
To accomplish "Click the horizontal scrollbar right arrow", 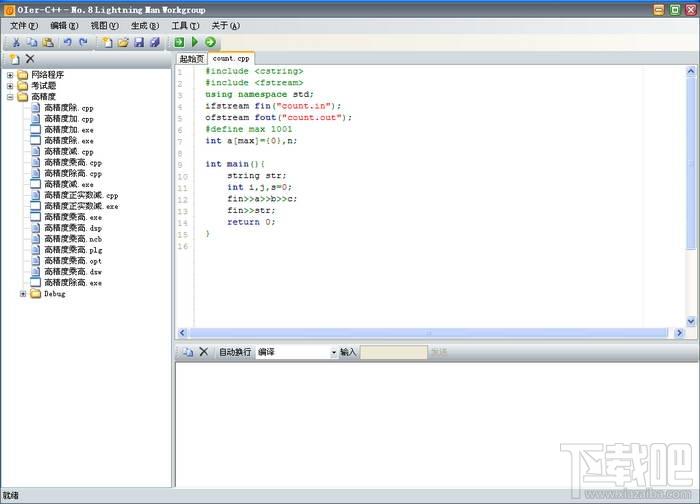I will 679,333.
